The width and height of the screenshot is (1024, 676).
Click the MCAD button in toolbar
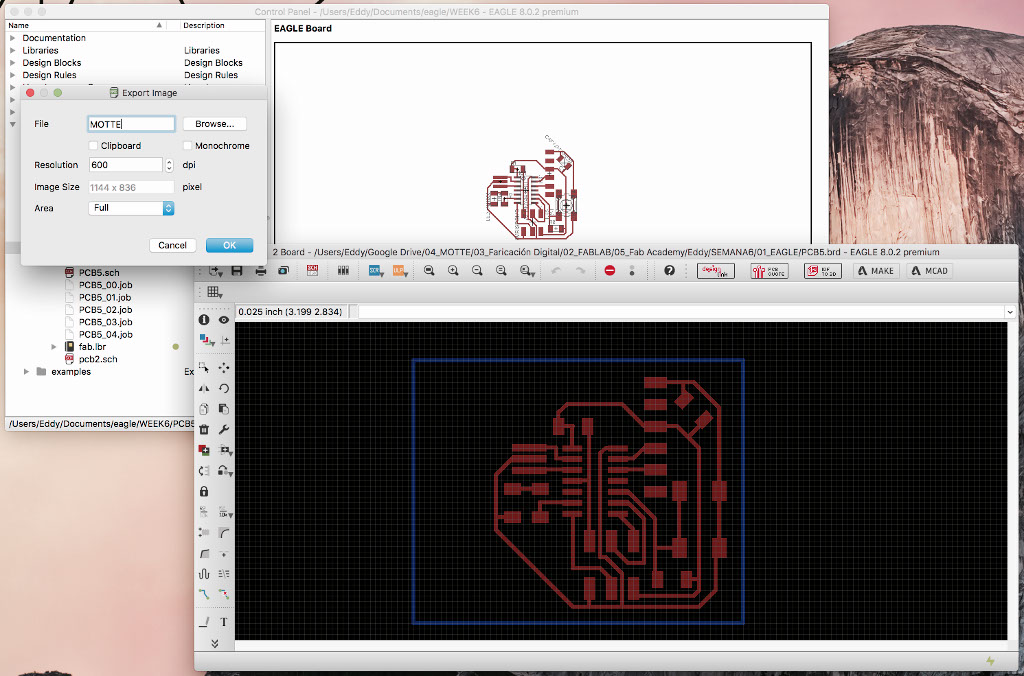[929, 270]
